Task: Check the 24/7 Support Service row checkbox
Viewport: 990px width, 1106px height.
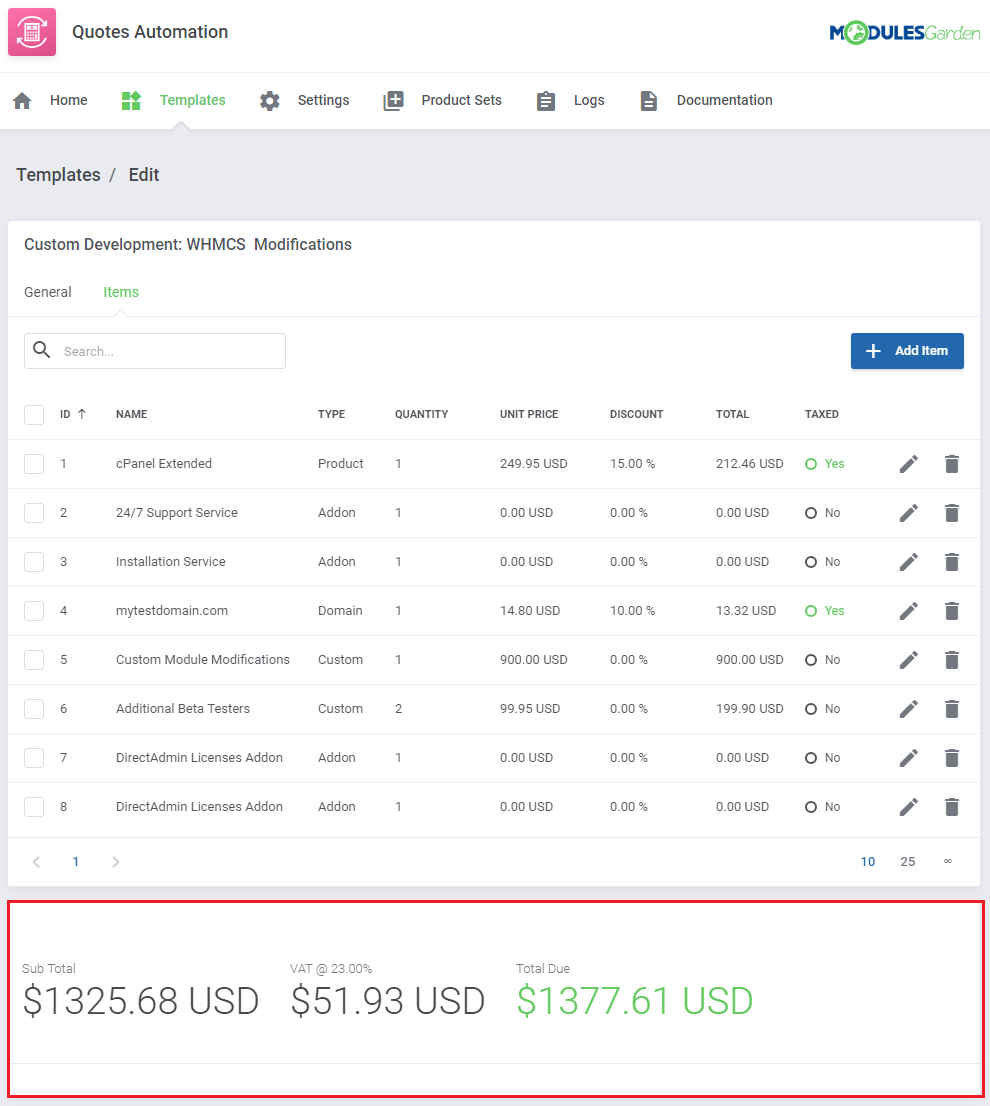Action: tap(34, 513)
